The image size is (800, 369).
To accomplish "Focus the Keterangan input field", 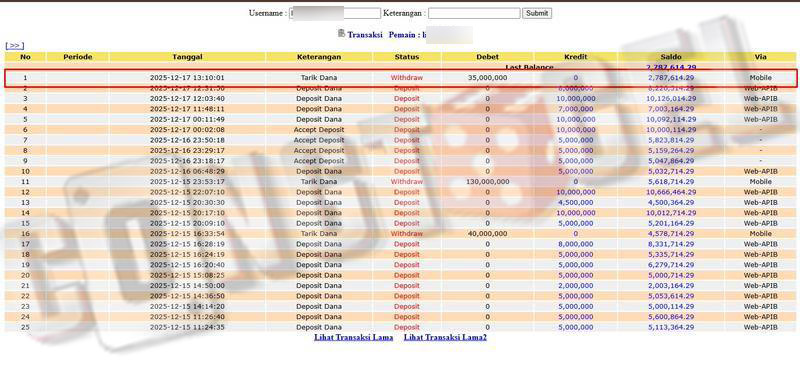I will tap(474, 13).
